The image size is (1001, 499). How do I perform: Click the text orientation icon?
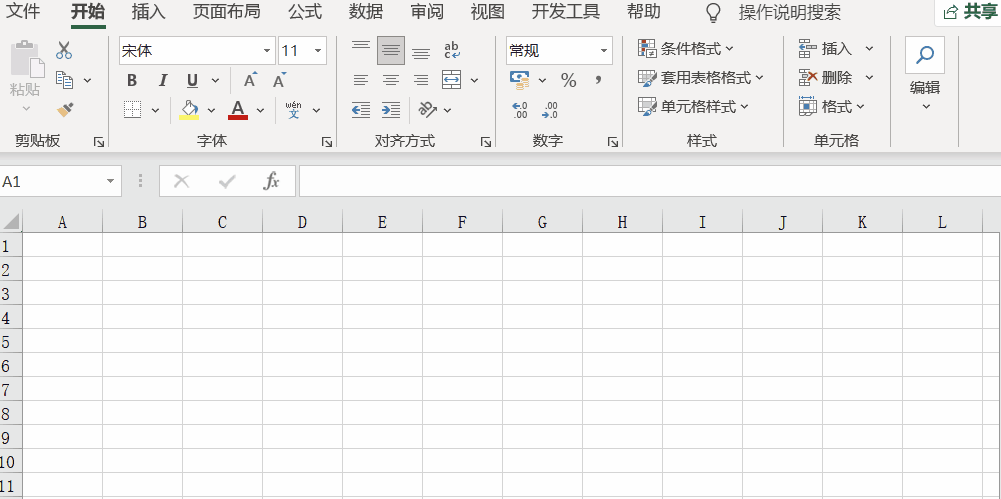pyautogui.click(x=427, y=110)
